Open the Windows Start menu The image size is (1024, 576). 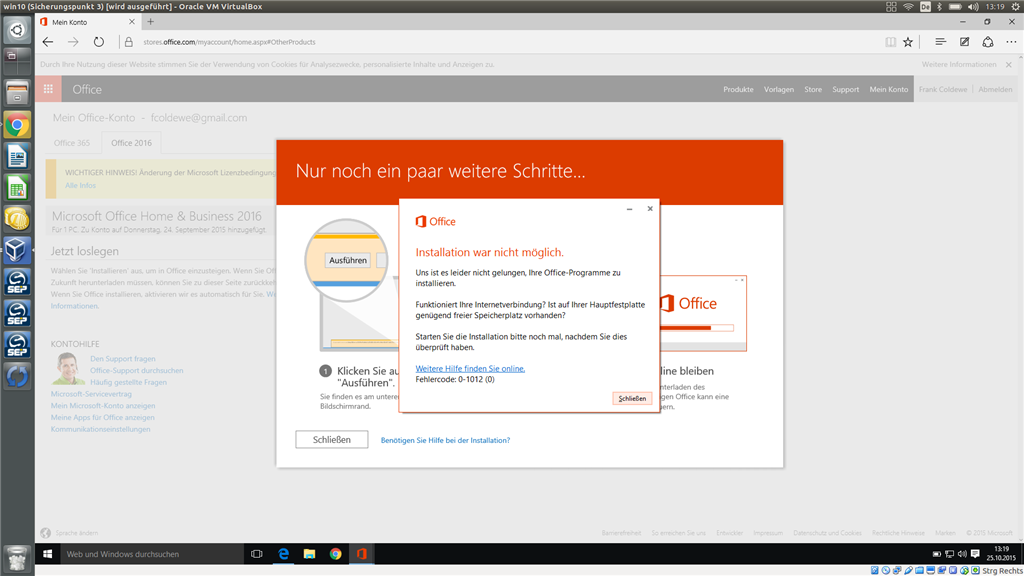click(47, 554)
